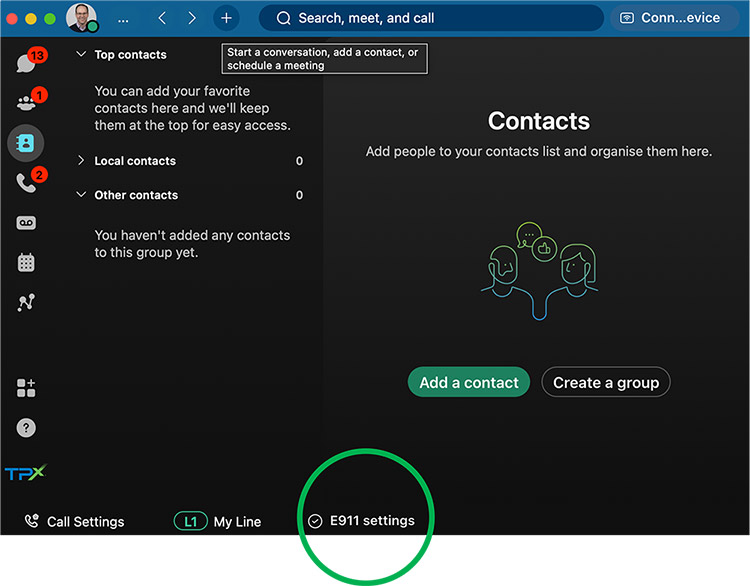The height and width of the screenshot is (586, 750).
Task: Open the Voicemail icon in sidebar
Action: click(26, 223)
